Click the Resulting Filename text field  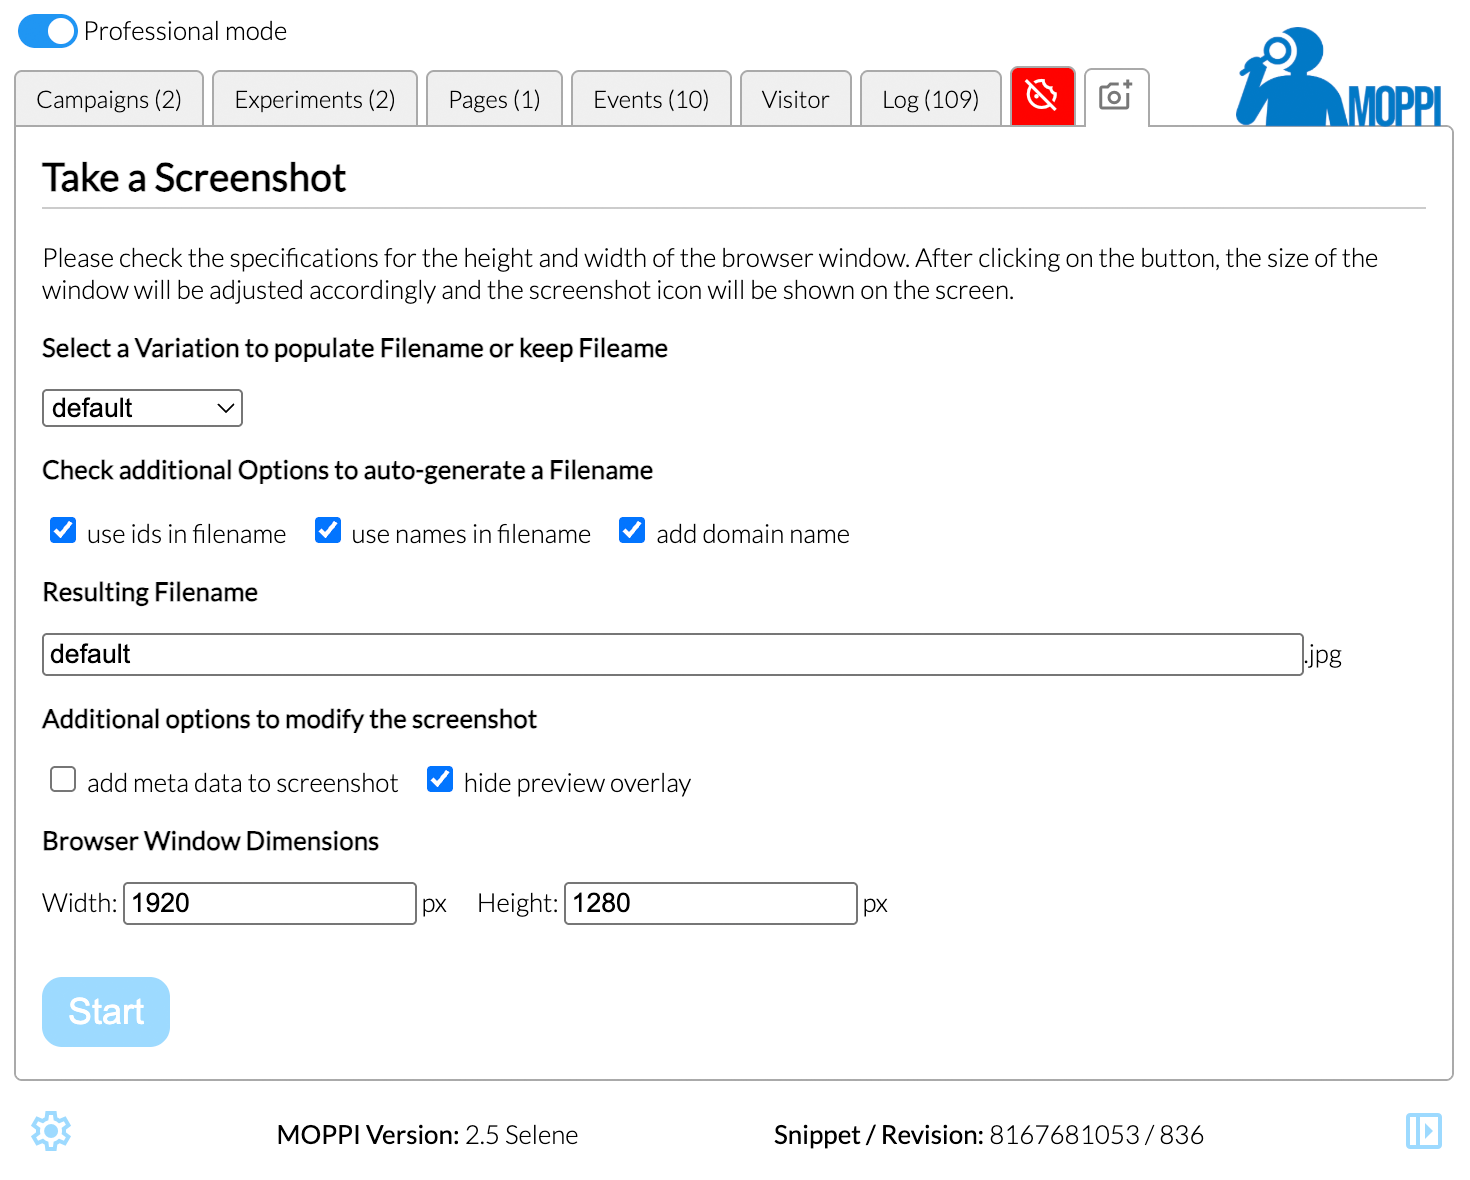click(x=672, y=655)
